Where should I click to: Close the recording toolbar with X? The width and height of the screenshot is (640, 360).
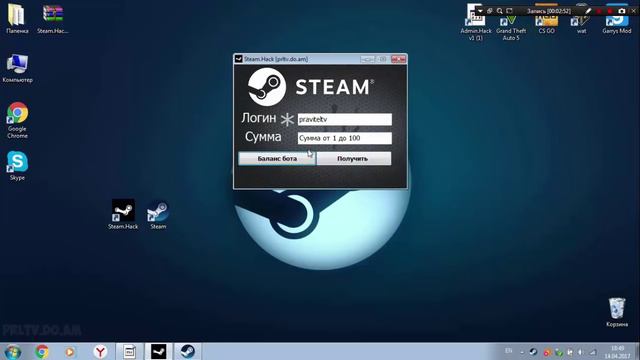point(633,11)
